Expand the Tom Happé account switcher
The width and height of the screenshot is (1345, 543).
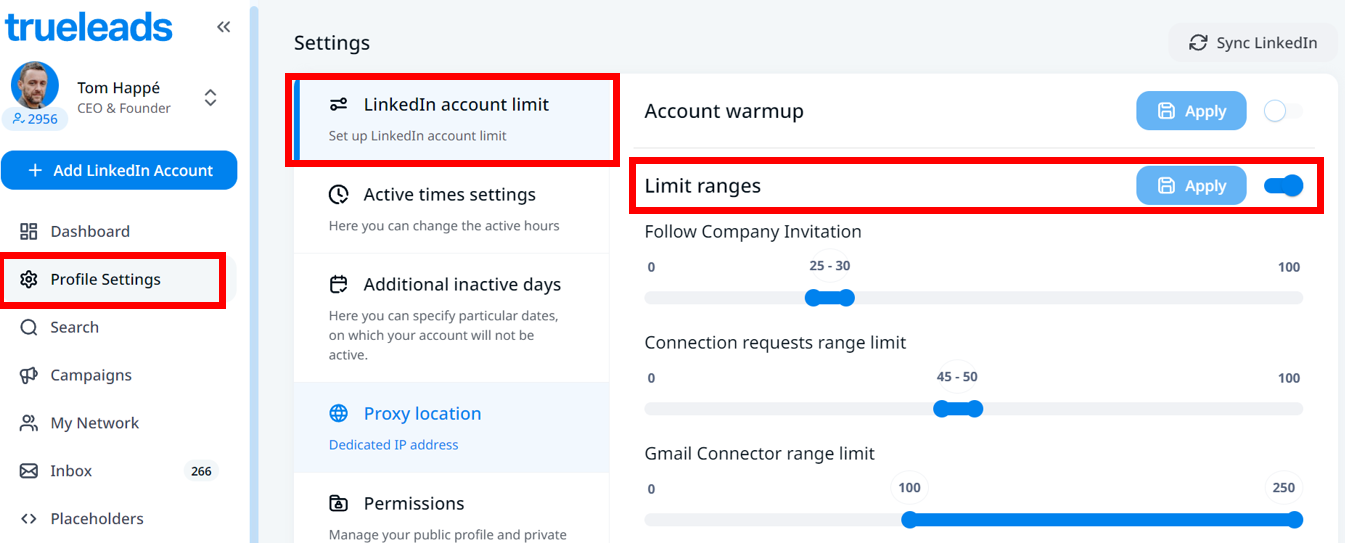(210, 98)
